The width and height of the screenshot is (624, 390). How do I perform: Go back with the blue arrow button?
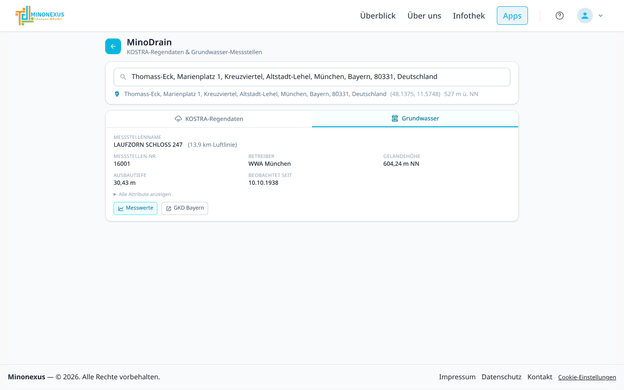pos(113,46)
